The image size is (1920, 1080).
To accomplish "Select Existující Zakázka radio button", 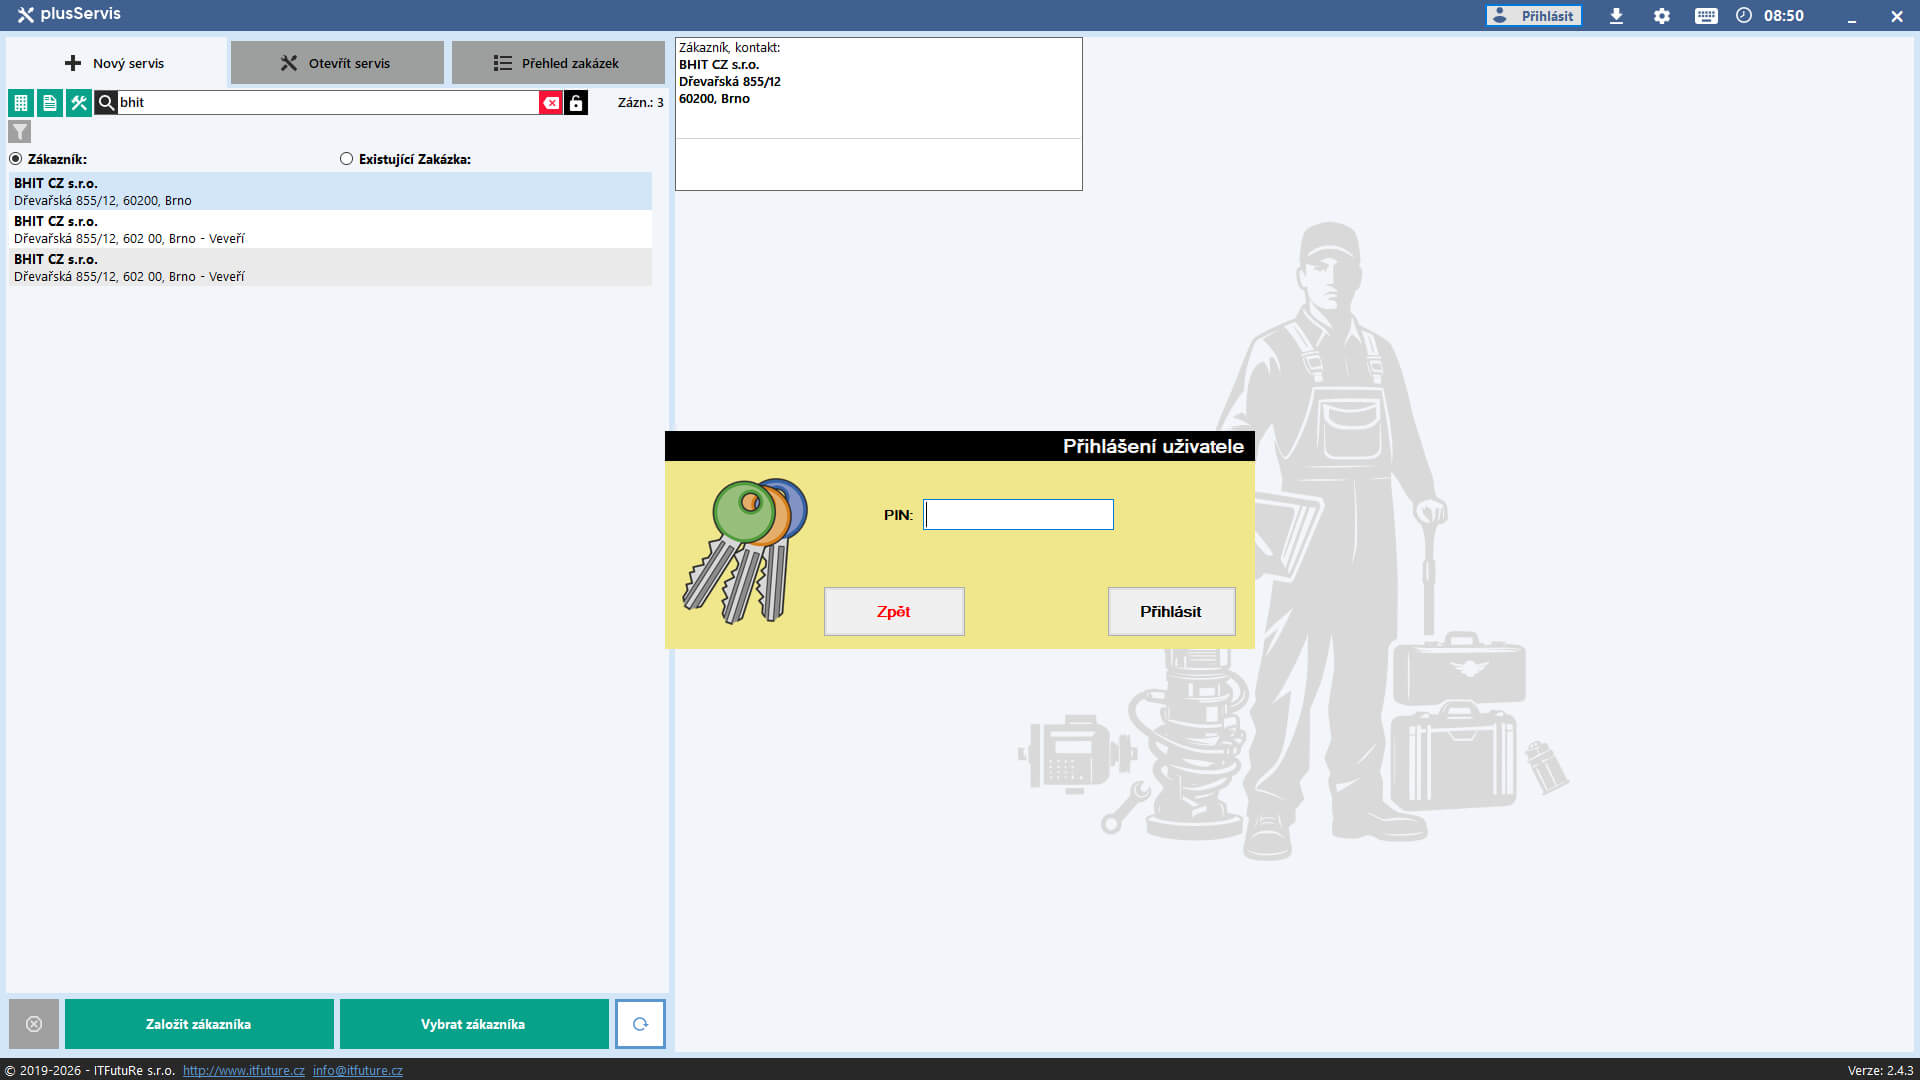I will (347, 159).
